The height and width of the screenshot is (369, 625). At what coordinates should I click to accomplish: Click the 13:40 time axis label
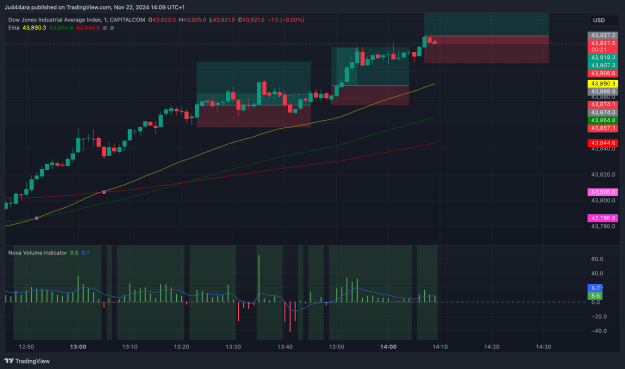(285, 347)
